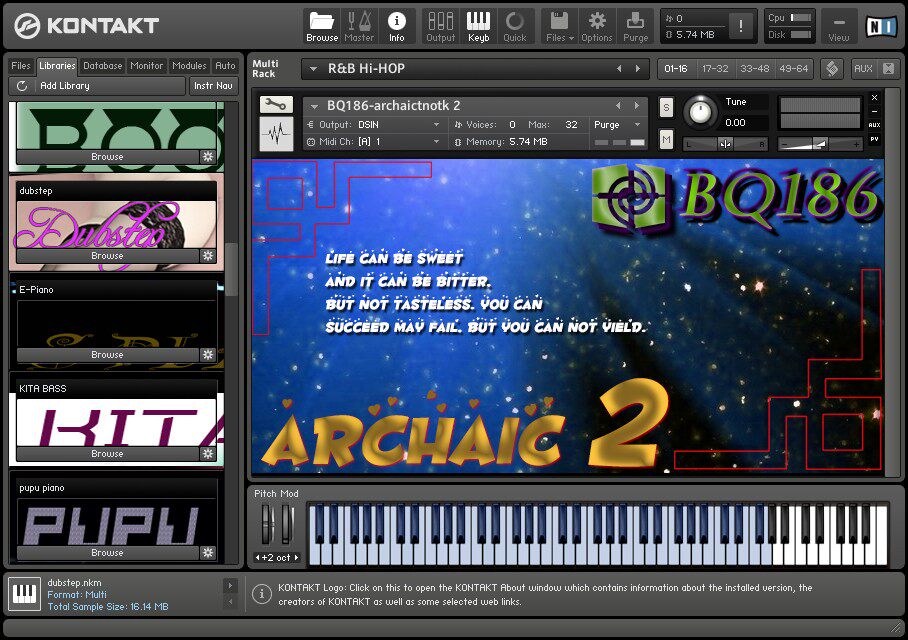
Task: Browse the pupu piano library
Action: tap(107, 553)
